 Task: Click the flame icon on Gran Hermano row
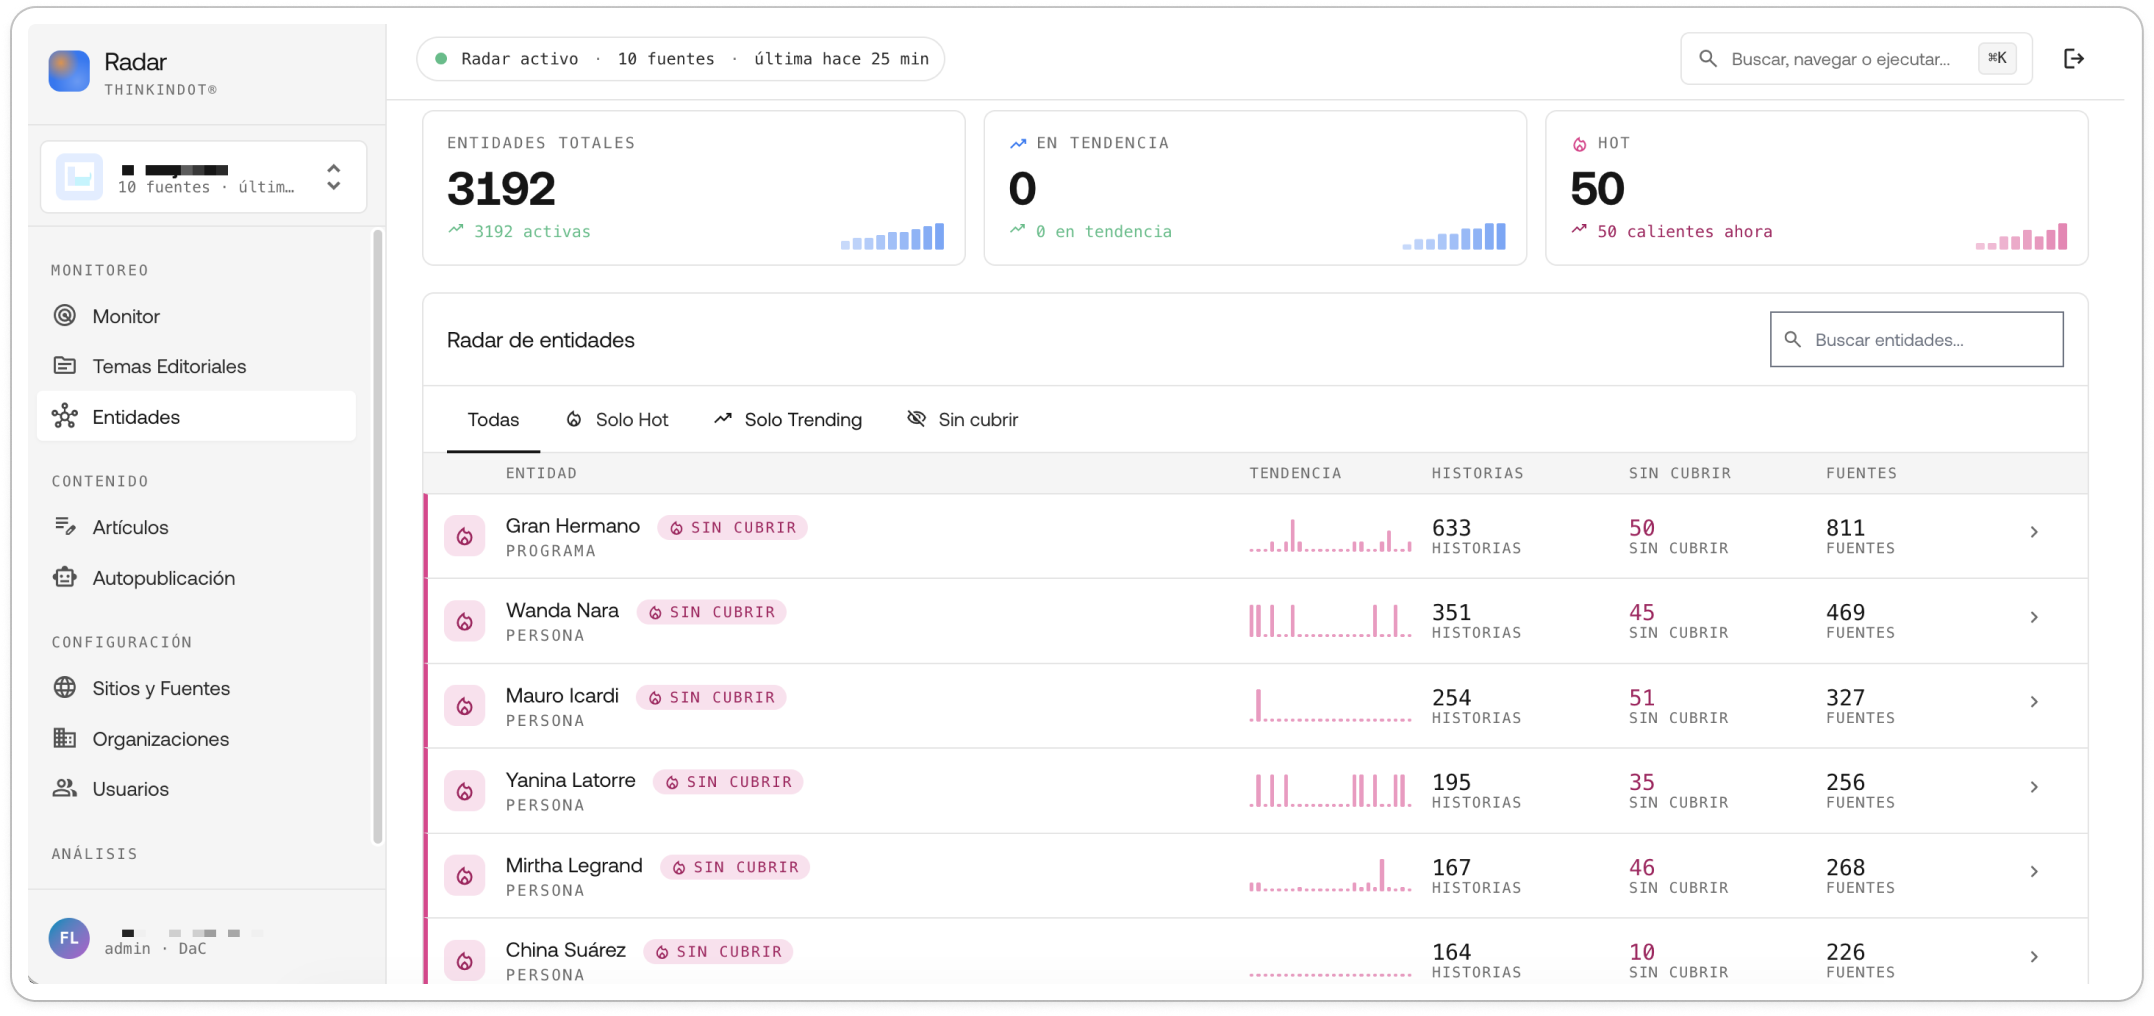(x=465, y=537)
